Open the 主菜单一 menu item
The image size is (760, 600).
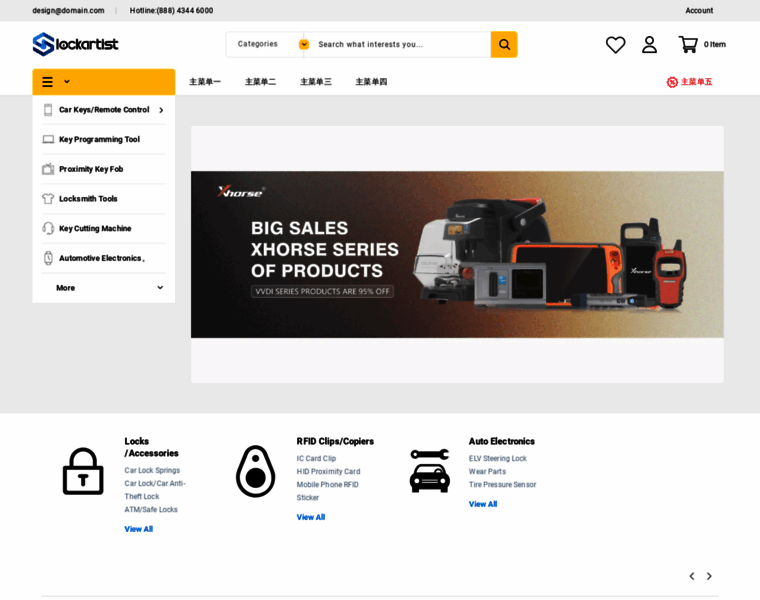(x=205, y=82)
